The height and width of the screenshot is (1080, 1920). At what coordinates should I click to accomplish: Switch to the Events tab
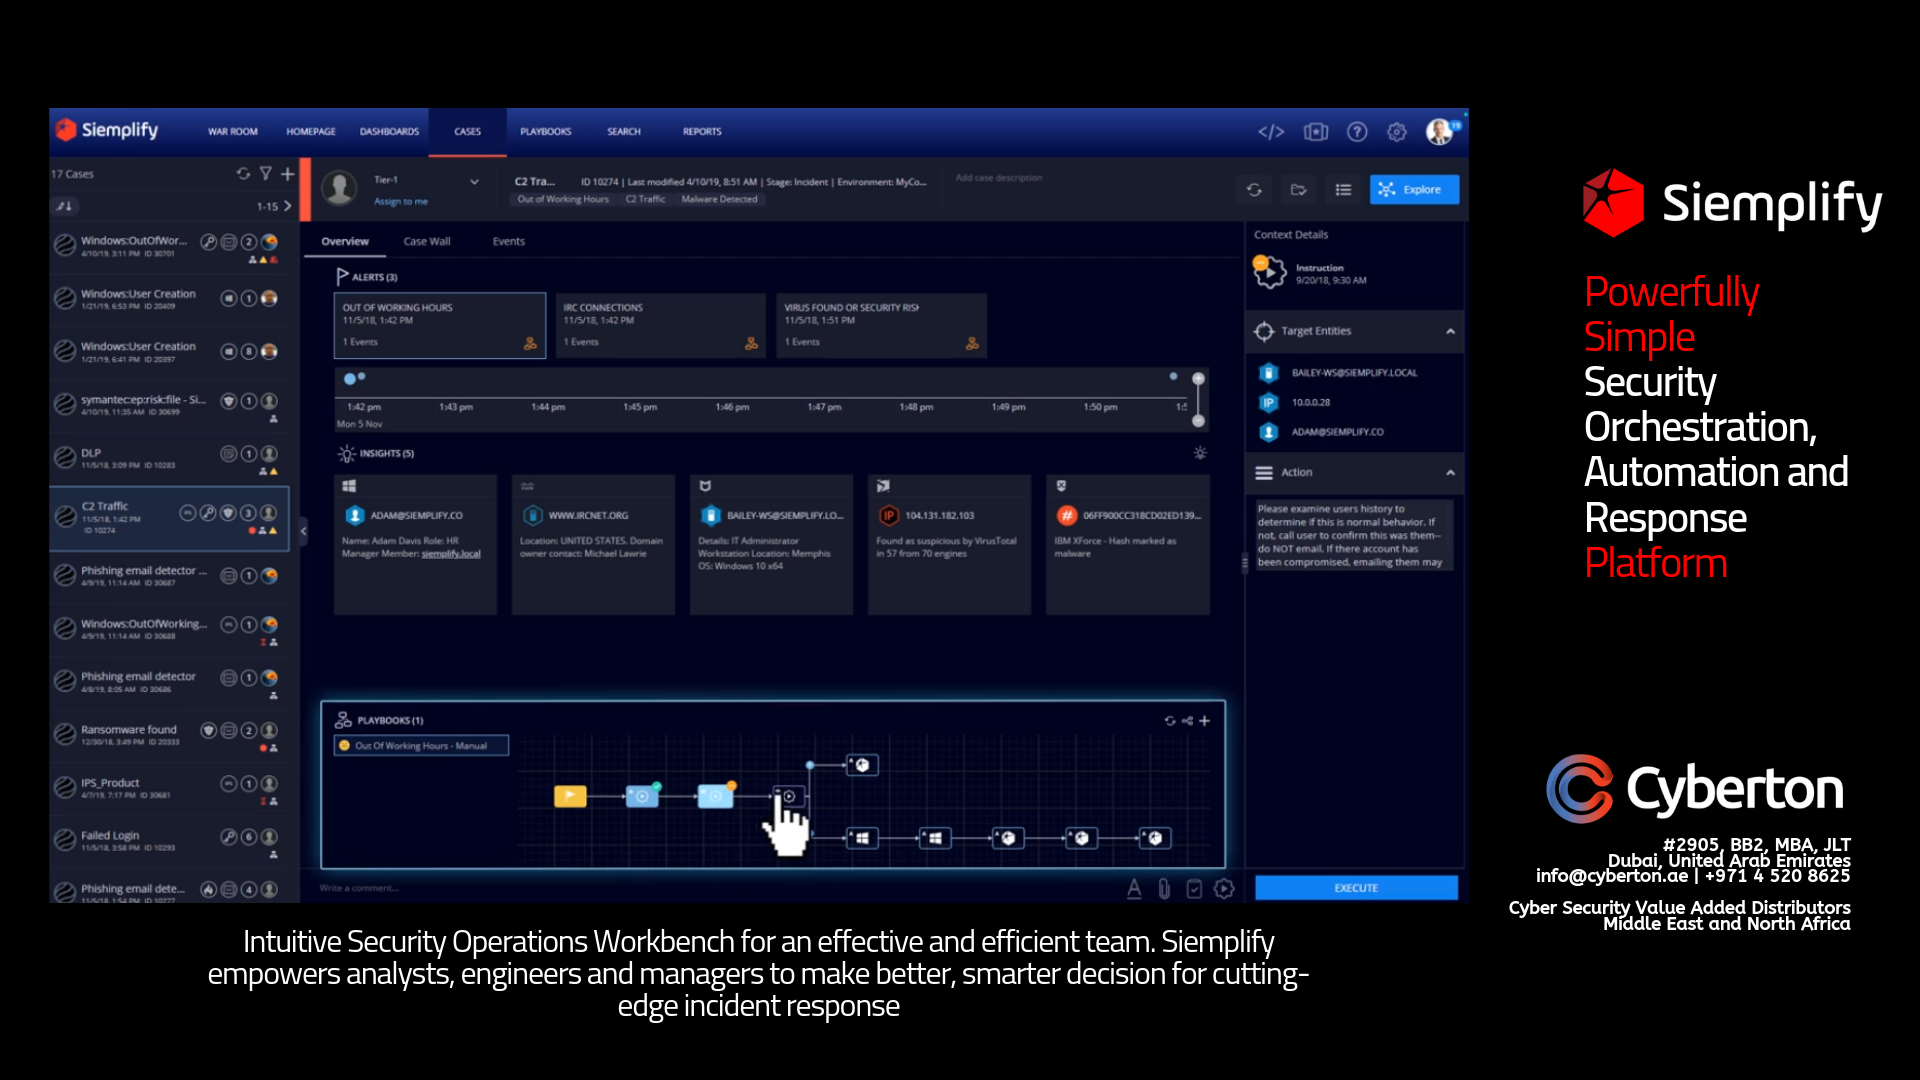509,242
